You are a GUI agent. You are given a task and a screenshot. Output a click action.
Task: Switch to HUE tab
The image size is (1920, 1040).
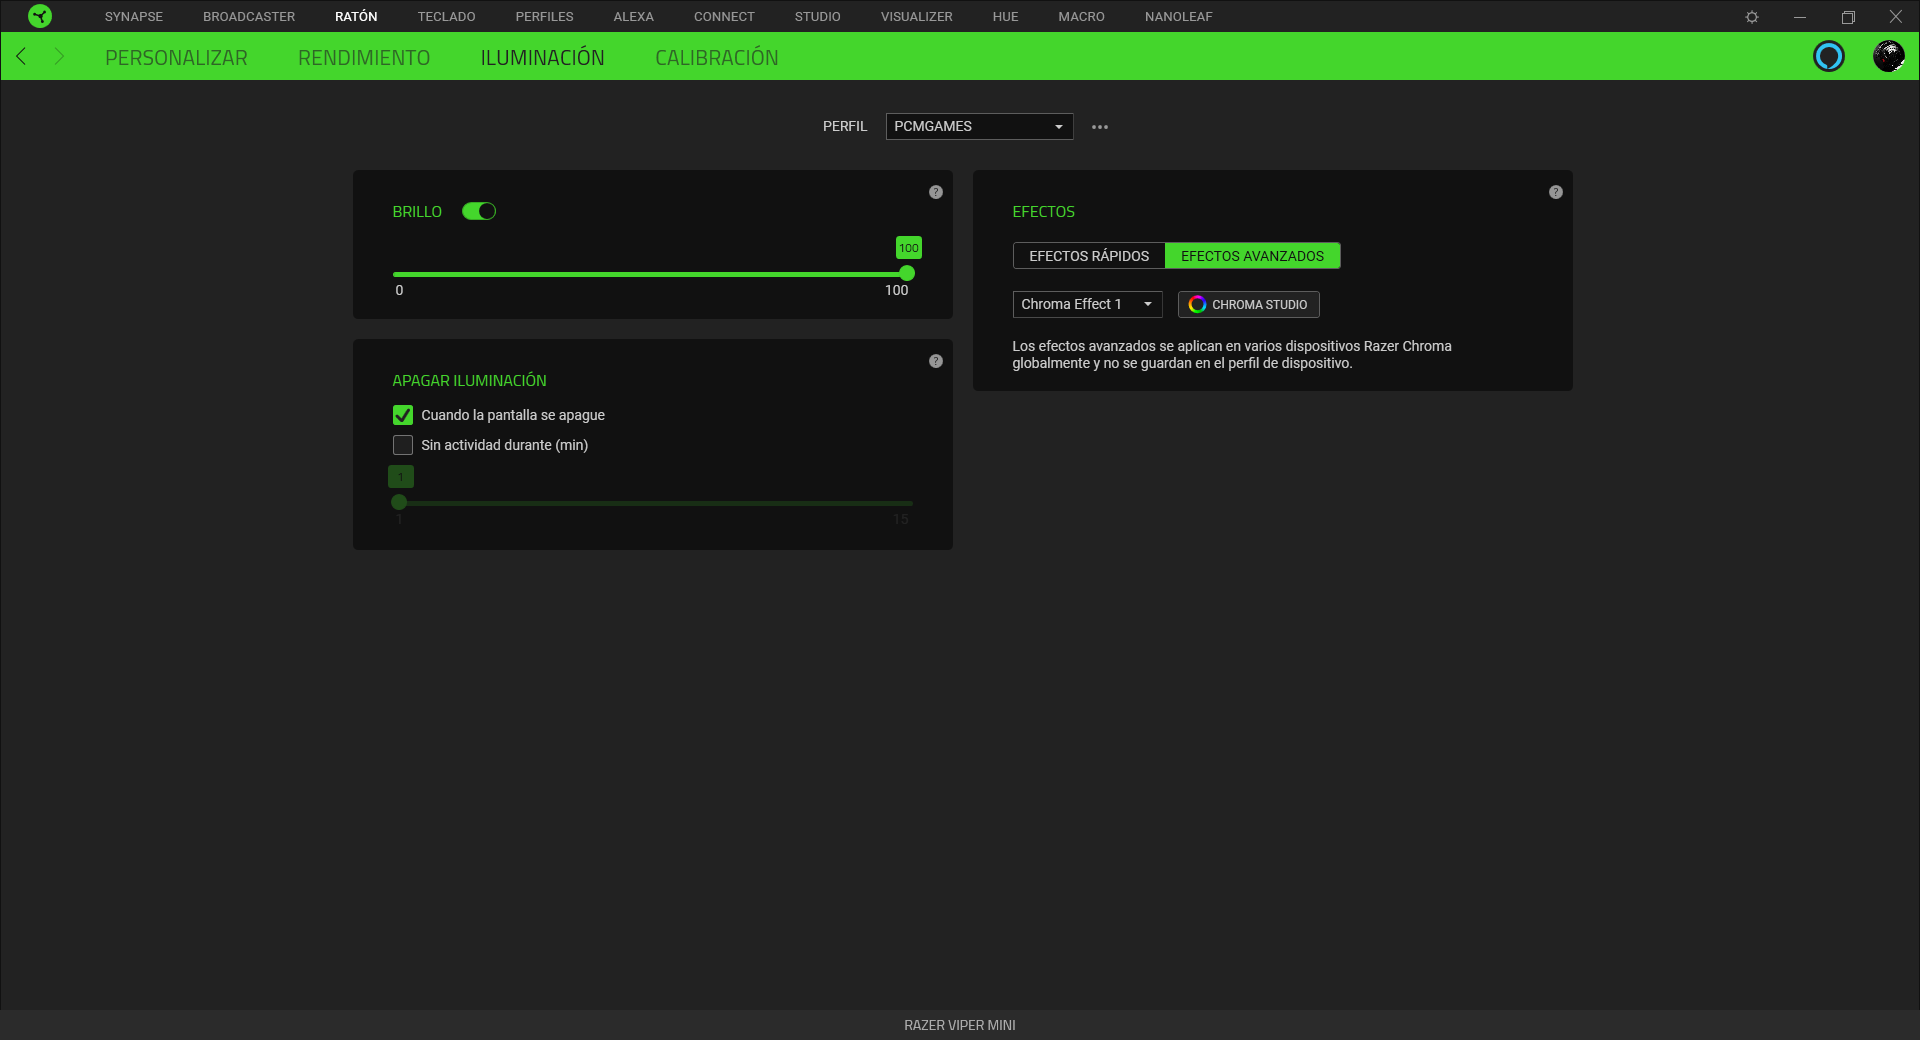[x=1005, y=17]
